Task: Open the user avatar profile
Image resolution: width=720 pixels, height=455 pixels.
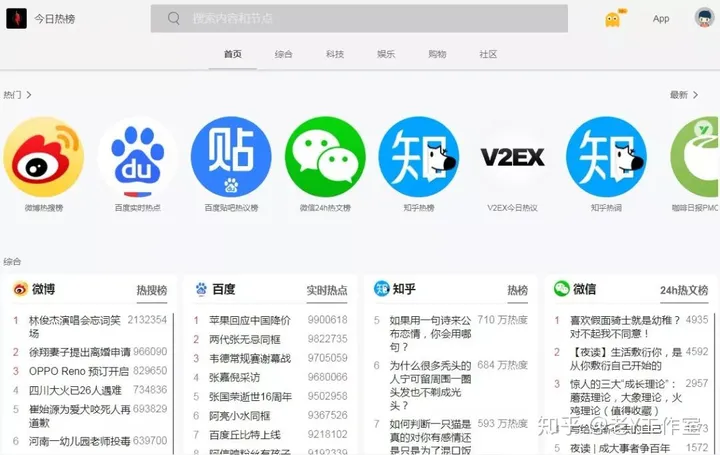Action: click(704, 18)
